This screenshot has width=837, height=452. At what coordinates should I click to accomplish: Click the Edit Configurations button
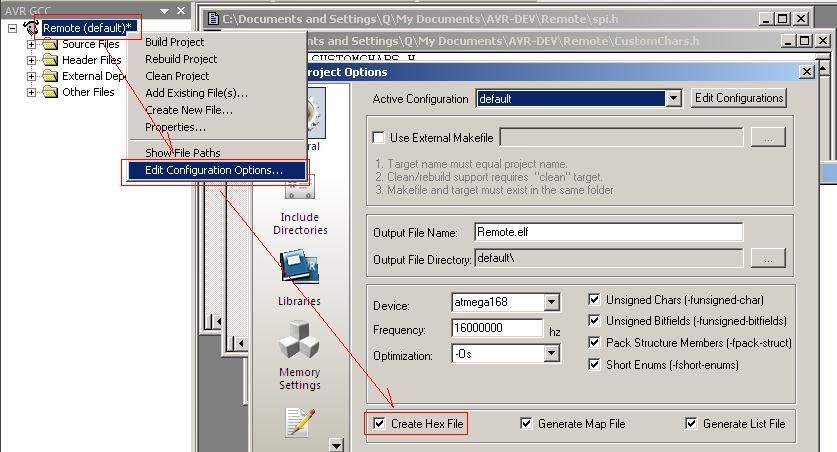coord(739,98)
